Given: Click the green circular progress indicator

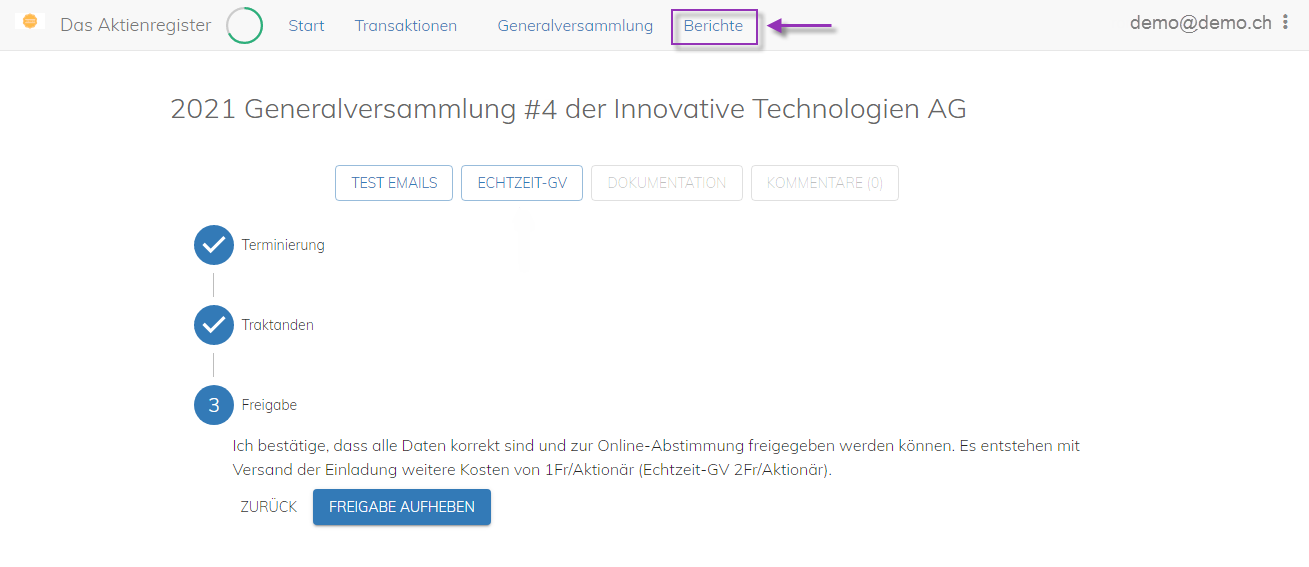Looking at the screenshot, I should click(245, 26).
